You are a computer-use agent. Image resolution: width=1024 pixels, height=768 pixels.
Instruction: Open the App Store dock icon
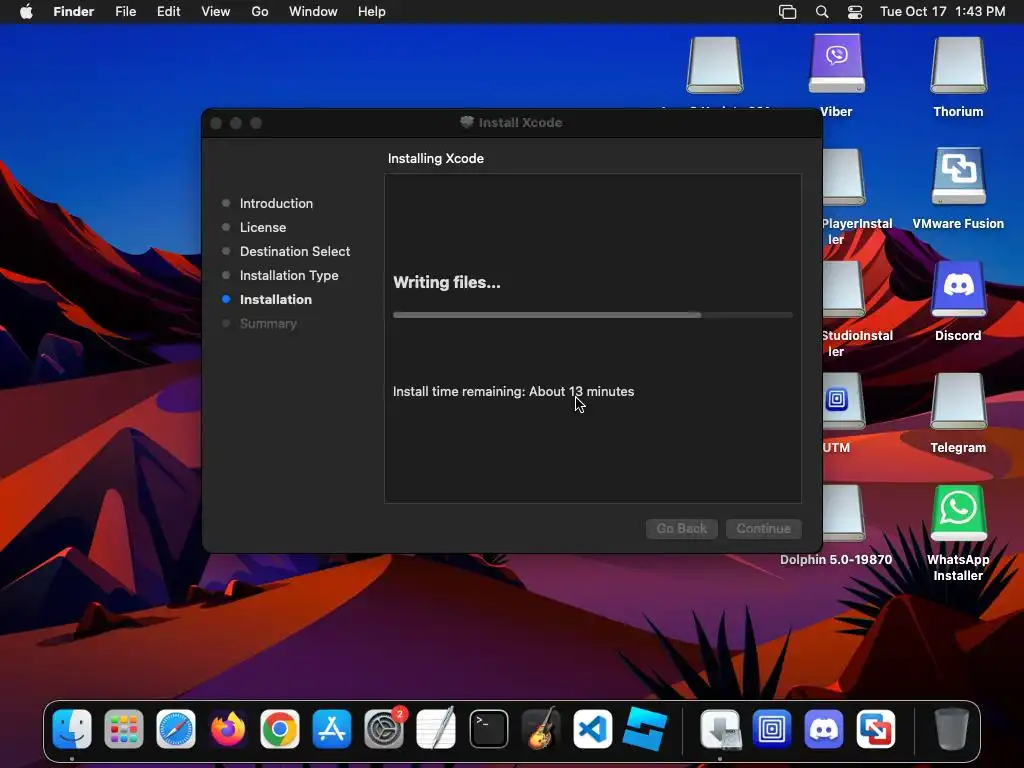(332, 729)
